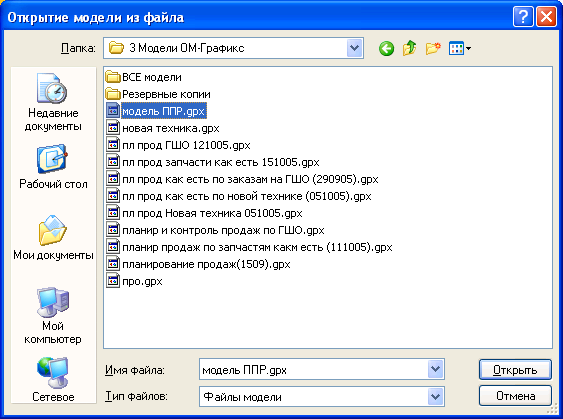Screen dimensions: 563x419
Task: Click the Открыть button
Action: point(515,369)
